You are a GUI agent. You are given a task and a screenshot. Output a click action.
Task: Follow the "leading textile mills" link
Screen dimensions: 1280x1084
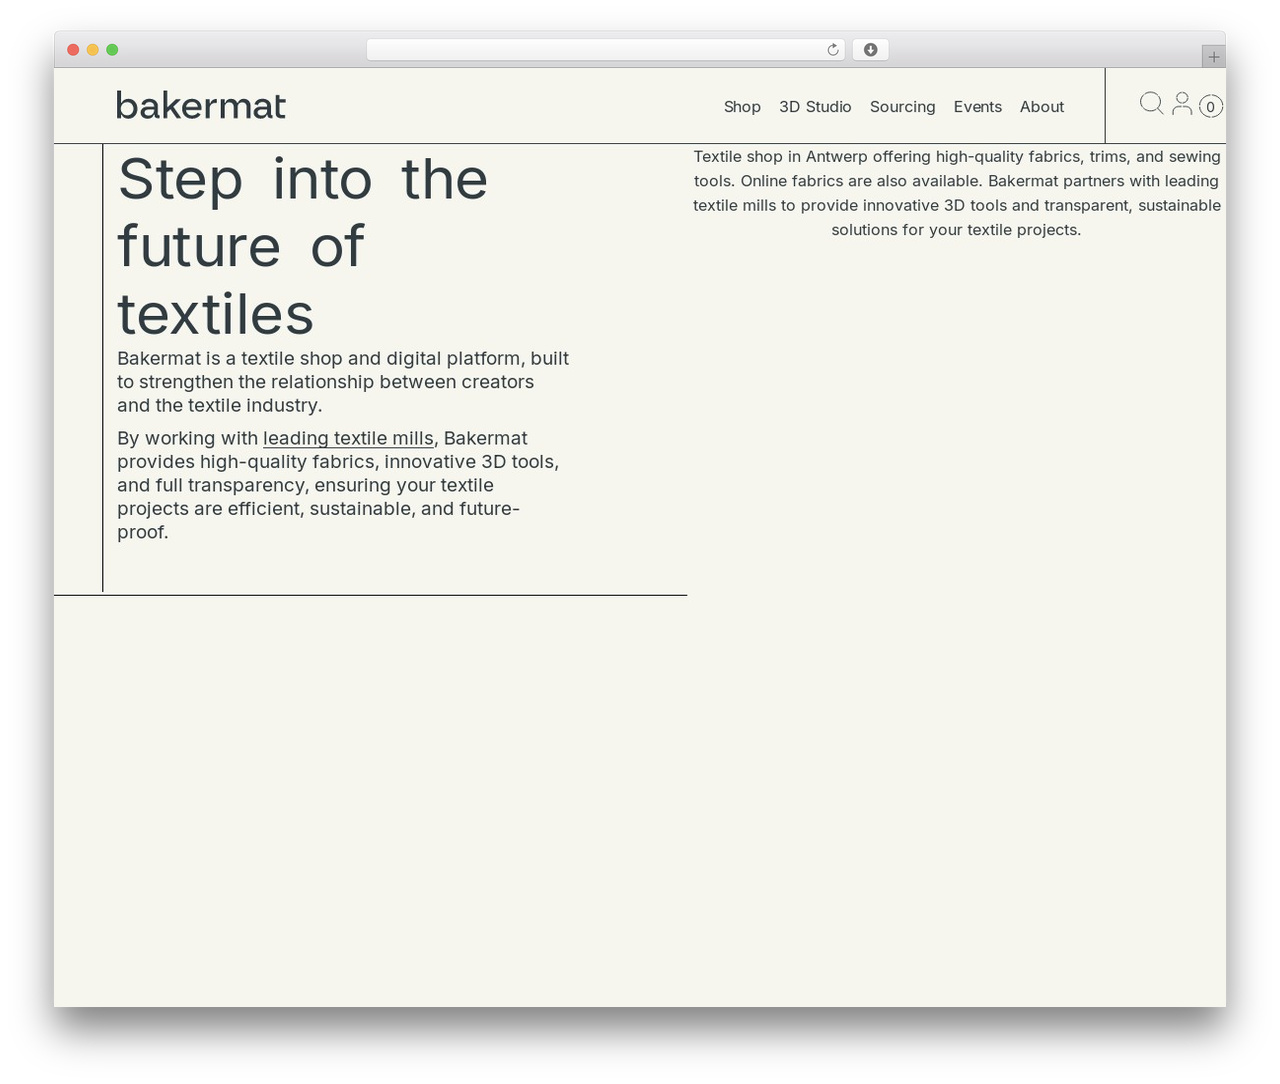[x=348, y=438]
